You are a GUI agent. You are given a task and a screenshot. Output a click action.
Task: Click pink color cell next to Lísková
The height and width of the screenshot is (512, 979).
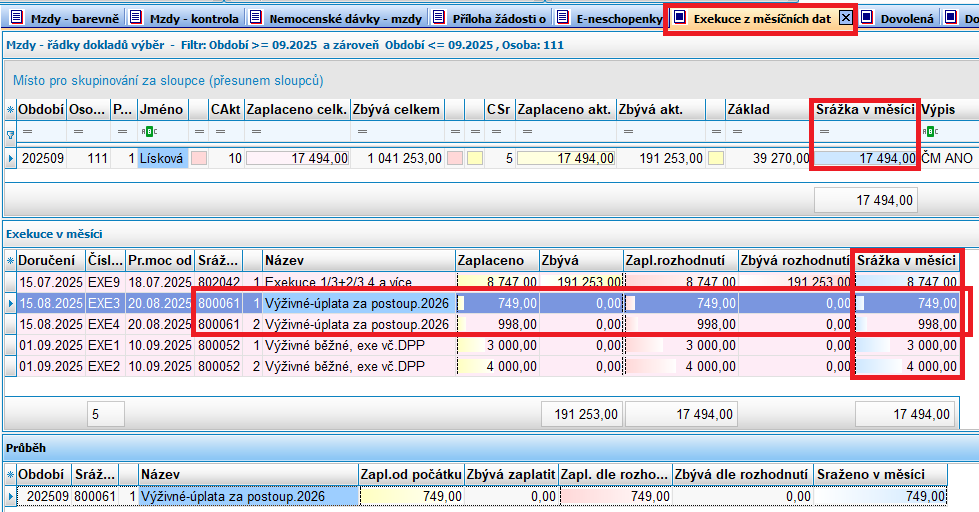coord(198,158)
